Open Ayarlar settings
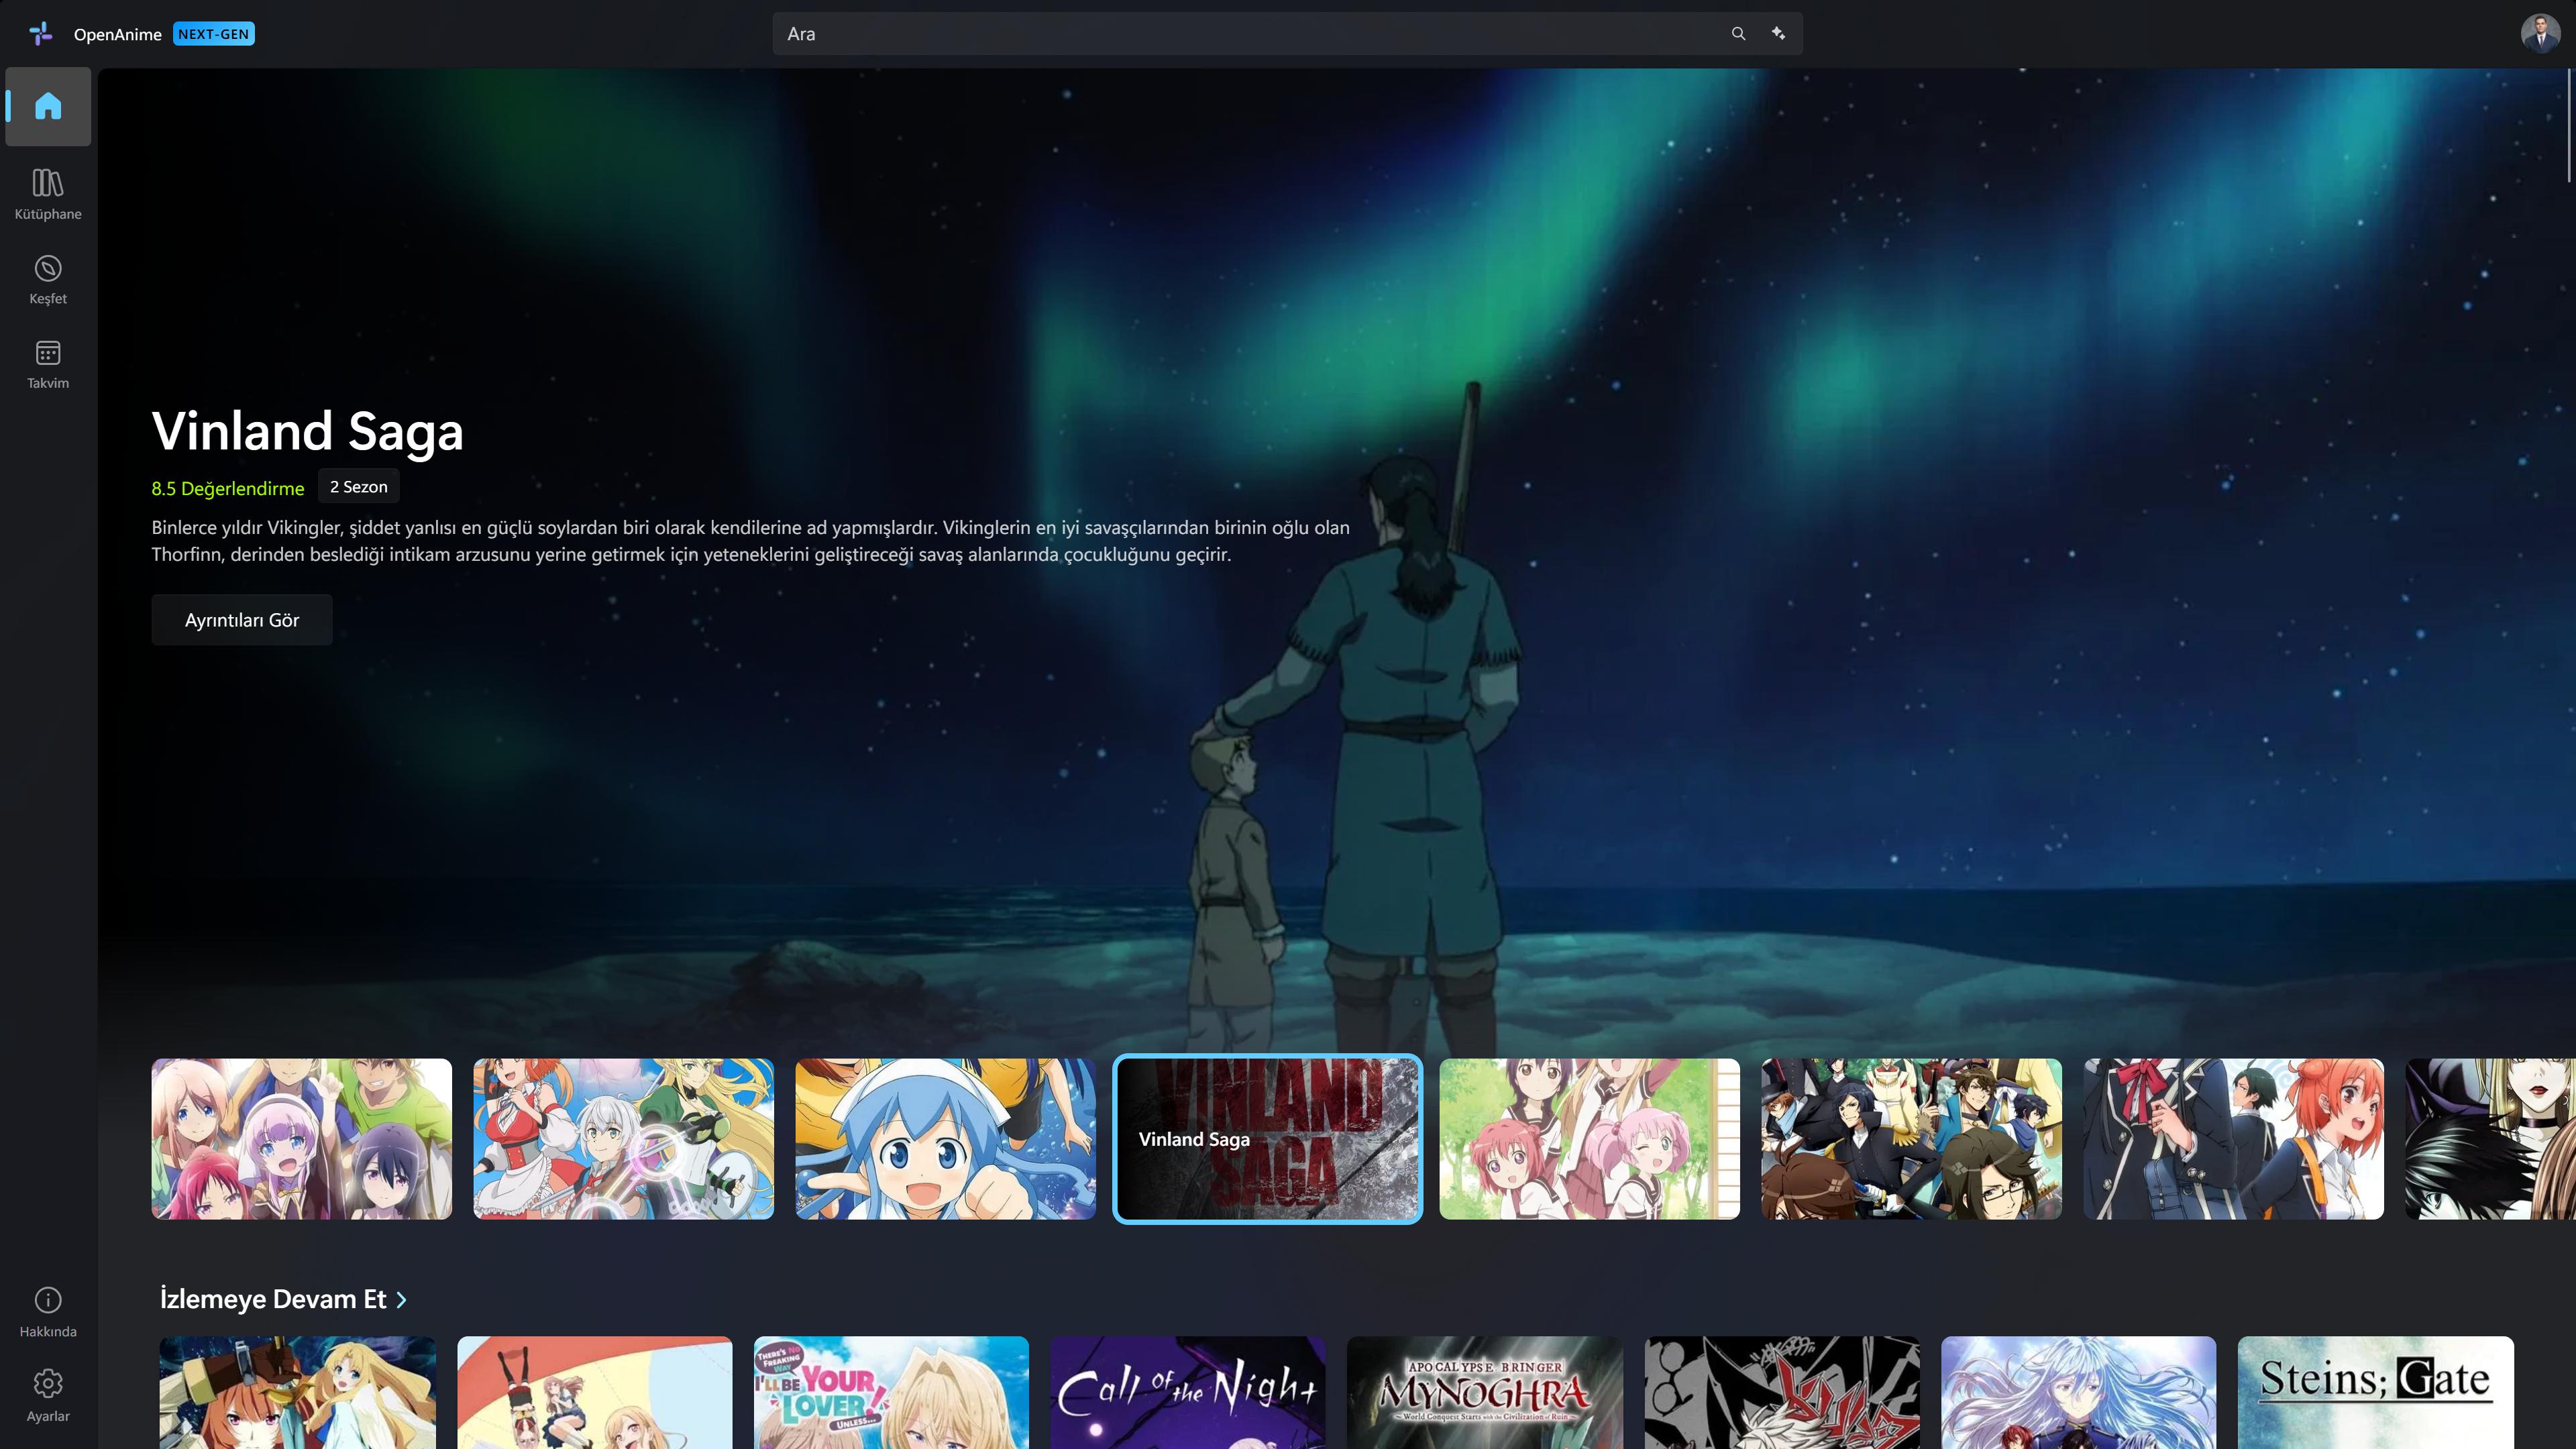Viewport: 2576px width, 1449px height. click(x=48, y=1397)
